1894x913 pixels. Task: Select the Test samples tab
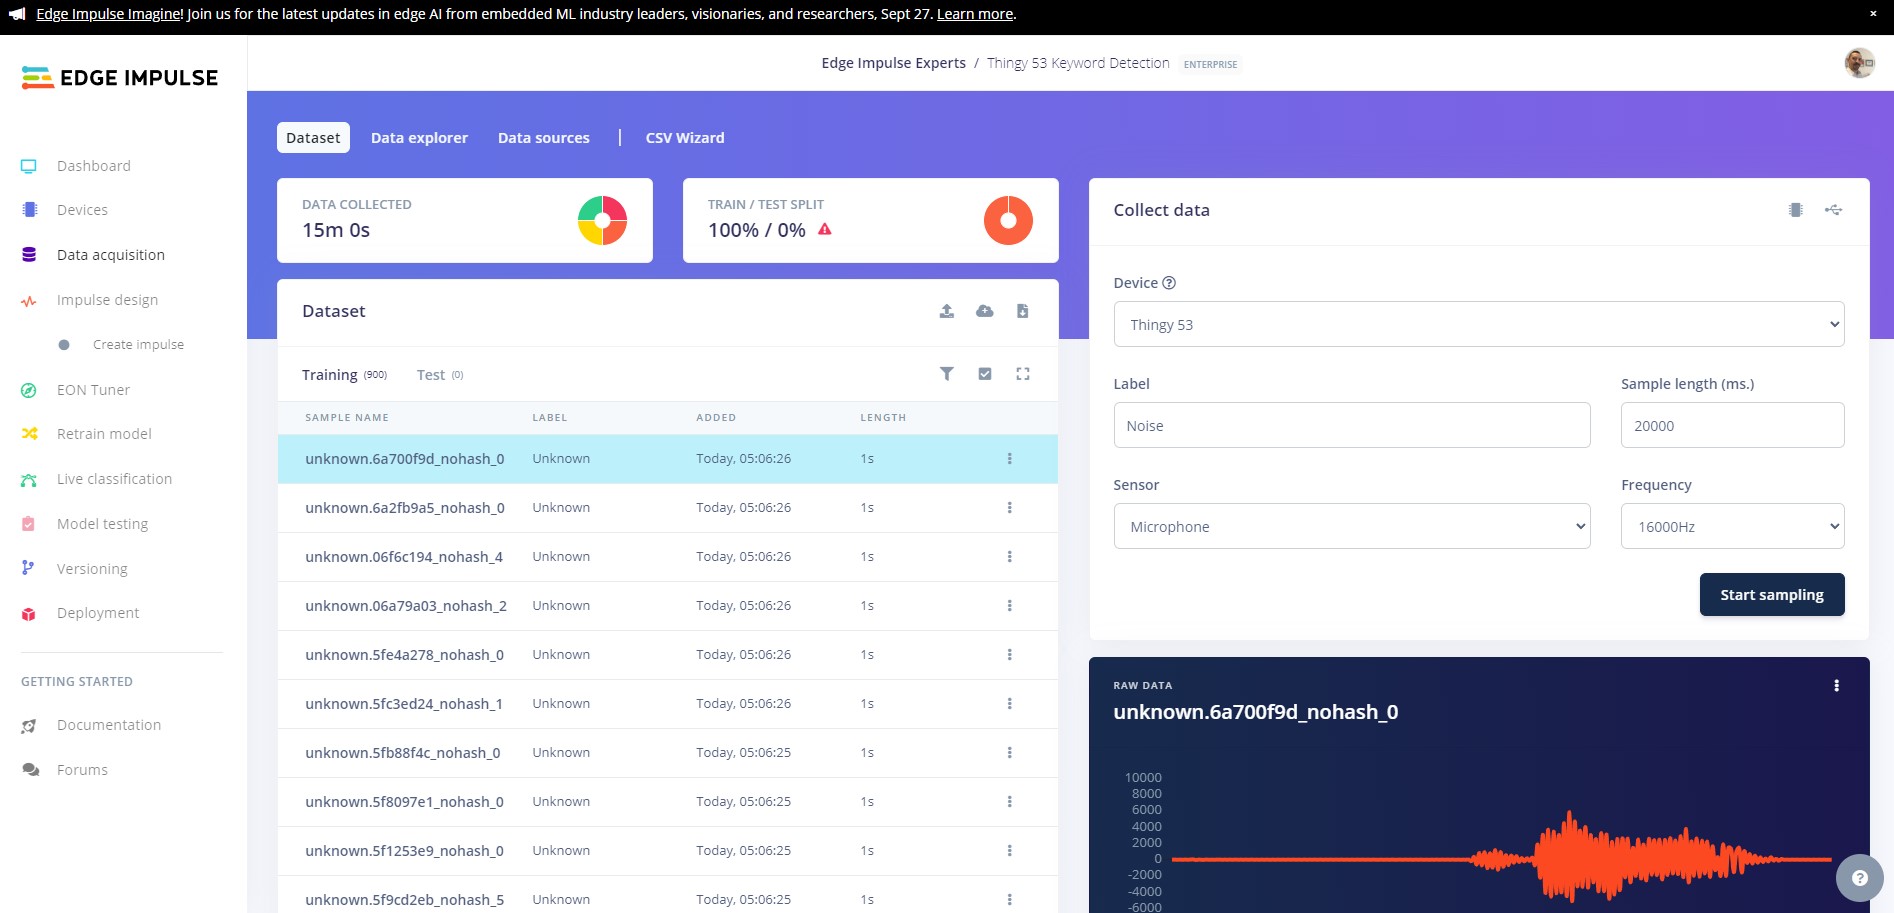(x=440, y=375)
